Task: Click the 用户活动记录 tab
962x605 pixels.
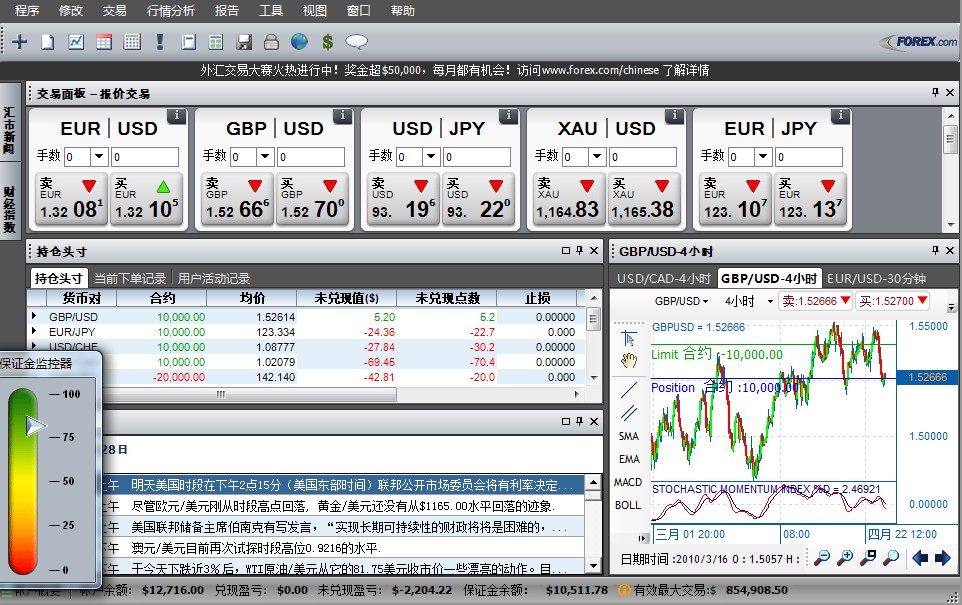Action: [x=214, y=279]
